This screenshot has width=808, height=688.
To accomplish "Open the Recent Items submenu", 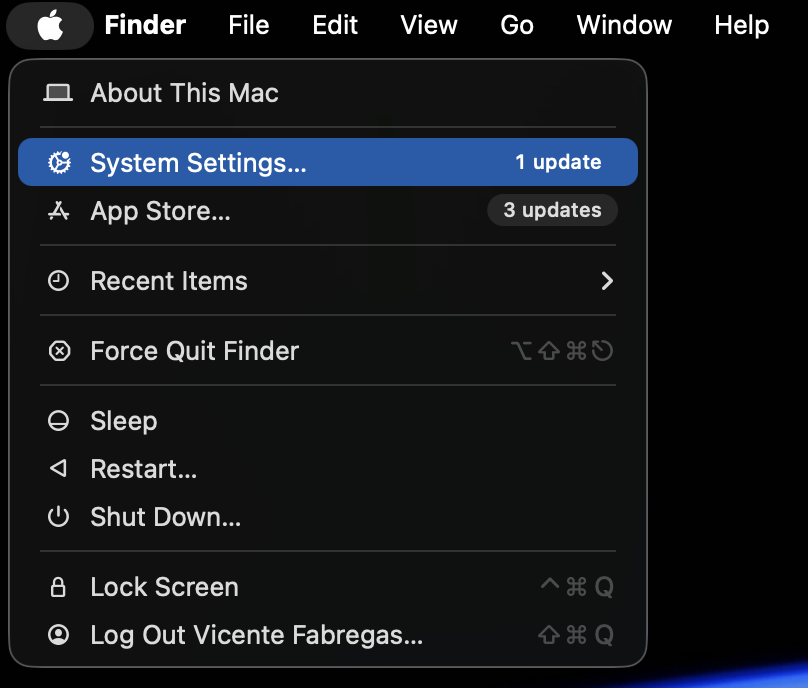I will click(328, 281).
